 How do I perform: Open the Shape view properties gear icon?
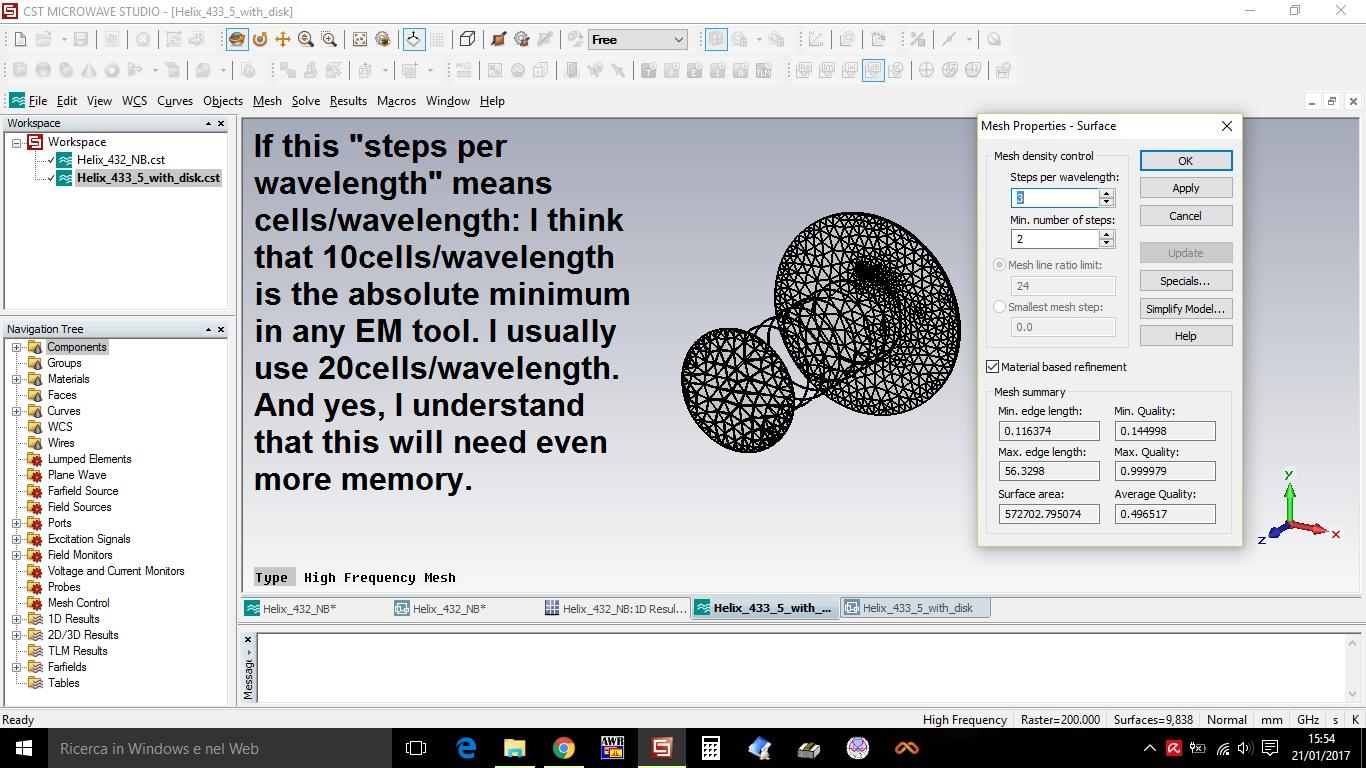[x=521, y=40]
